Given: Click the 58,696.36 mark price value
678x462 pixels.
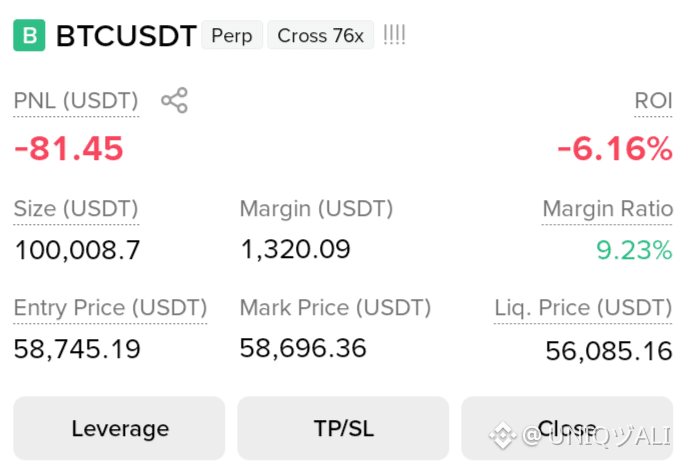Looking at the screenshot, I should (303, 348).
